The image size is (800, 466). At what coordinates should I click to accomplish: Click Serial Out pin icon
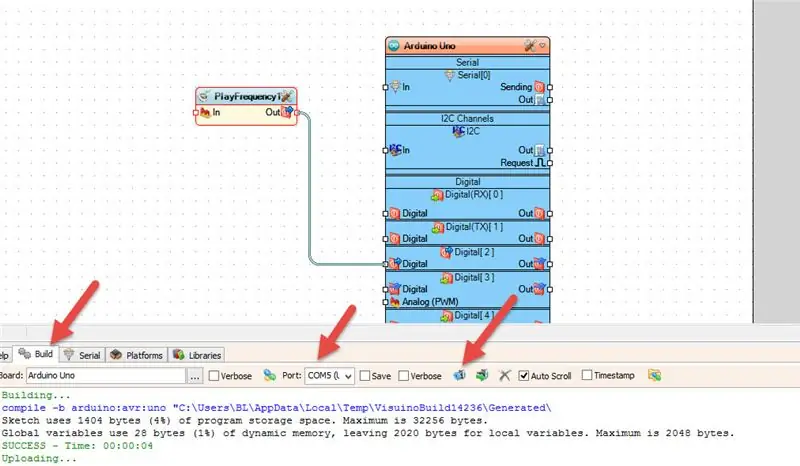pyautogui.click(x=540, y=100)
